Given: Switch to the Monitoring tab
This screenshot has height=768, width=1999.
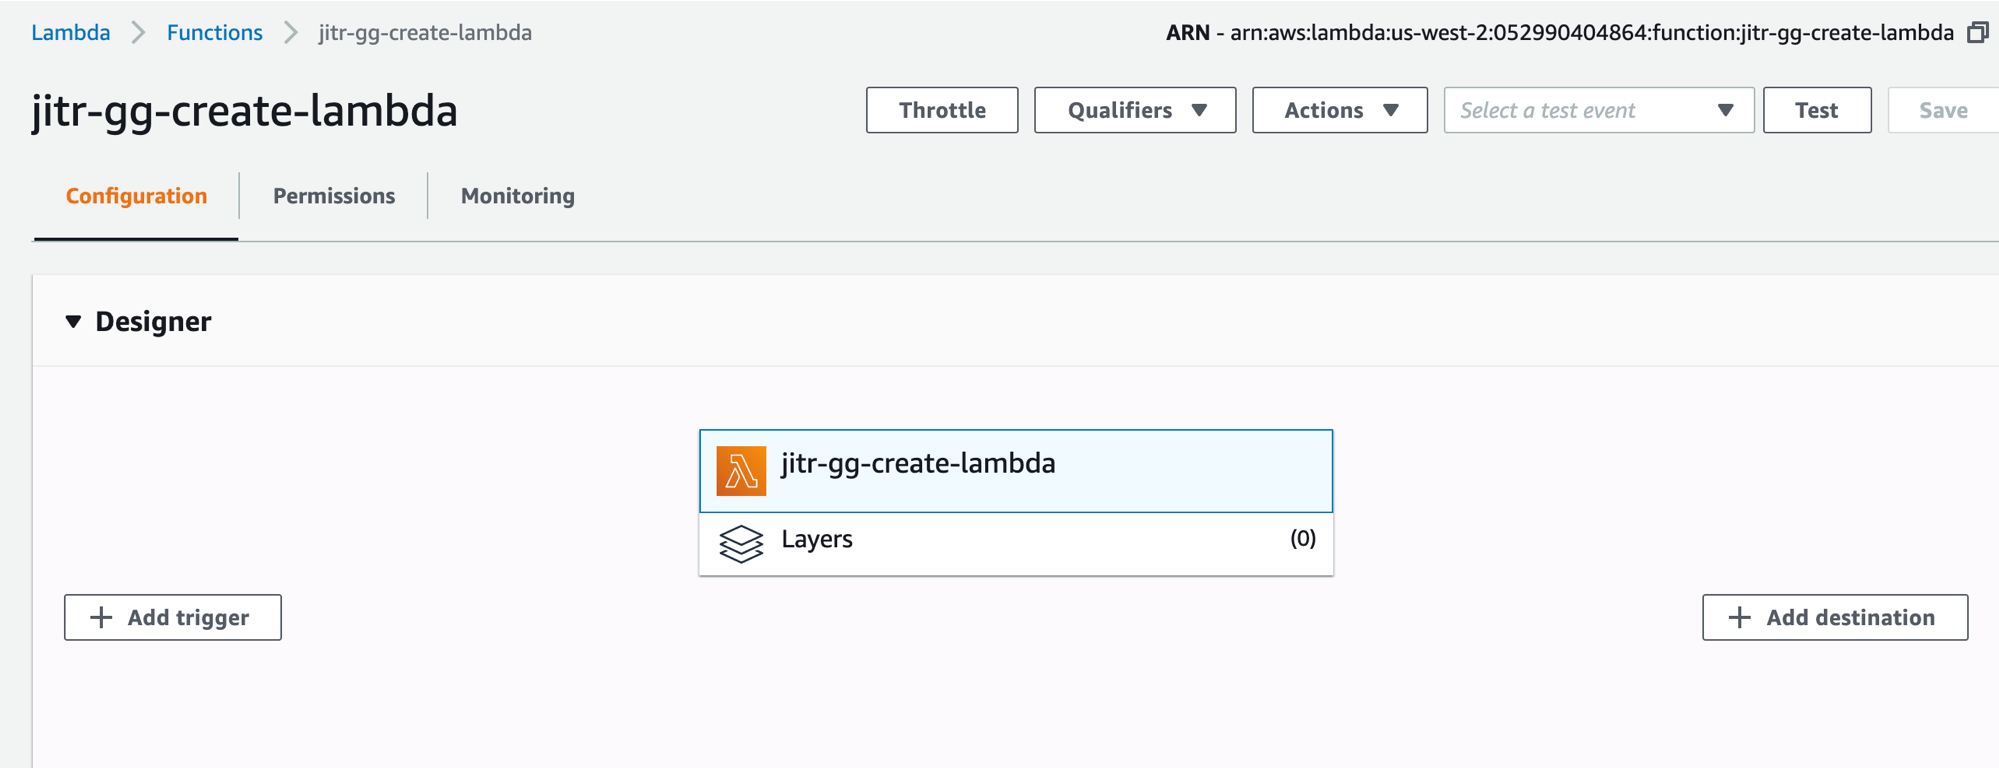Looking at the screenshot, I should (518, 196).
